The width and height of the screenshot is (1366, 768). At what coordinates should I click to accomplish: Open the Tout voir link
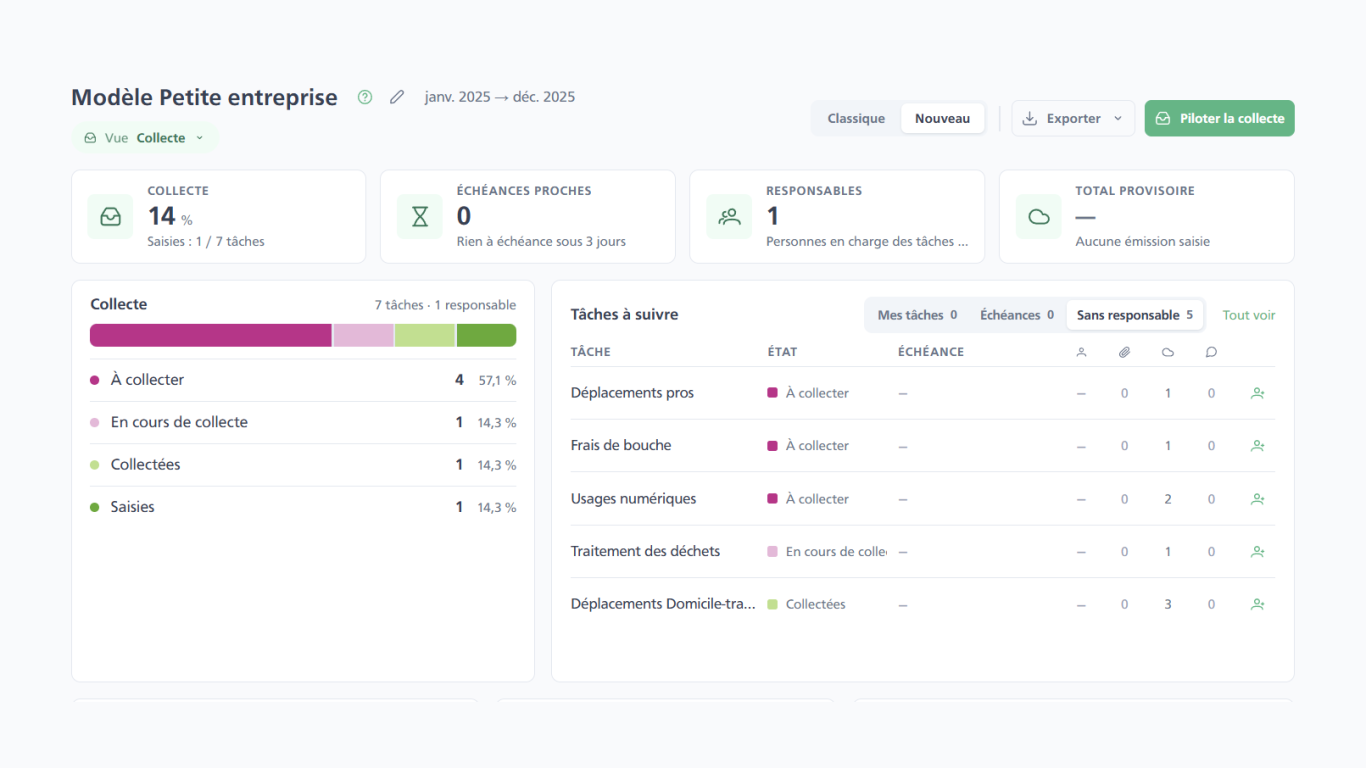coord(1249,315)
